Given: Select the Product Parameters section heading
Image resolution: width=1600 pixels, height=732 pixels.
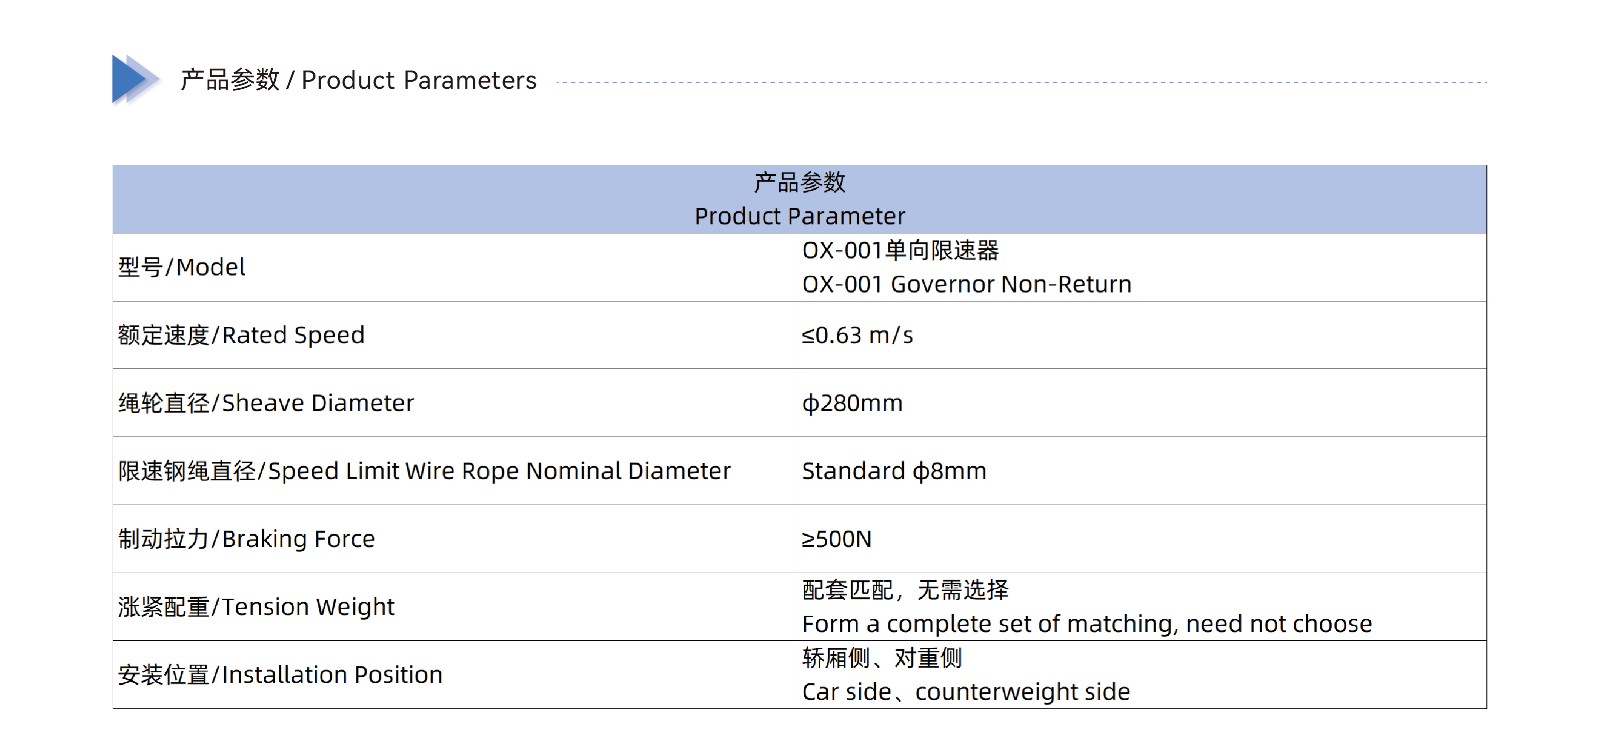Looking at the screenshot, I should (x=358, y=80).
